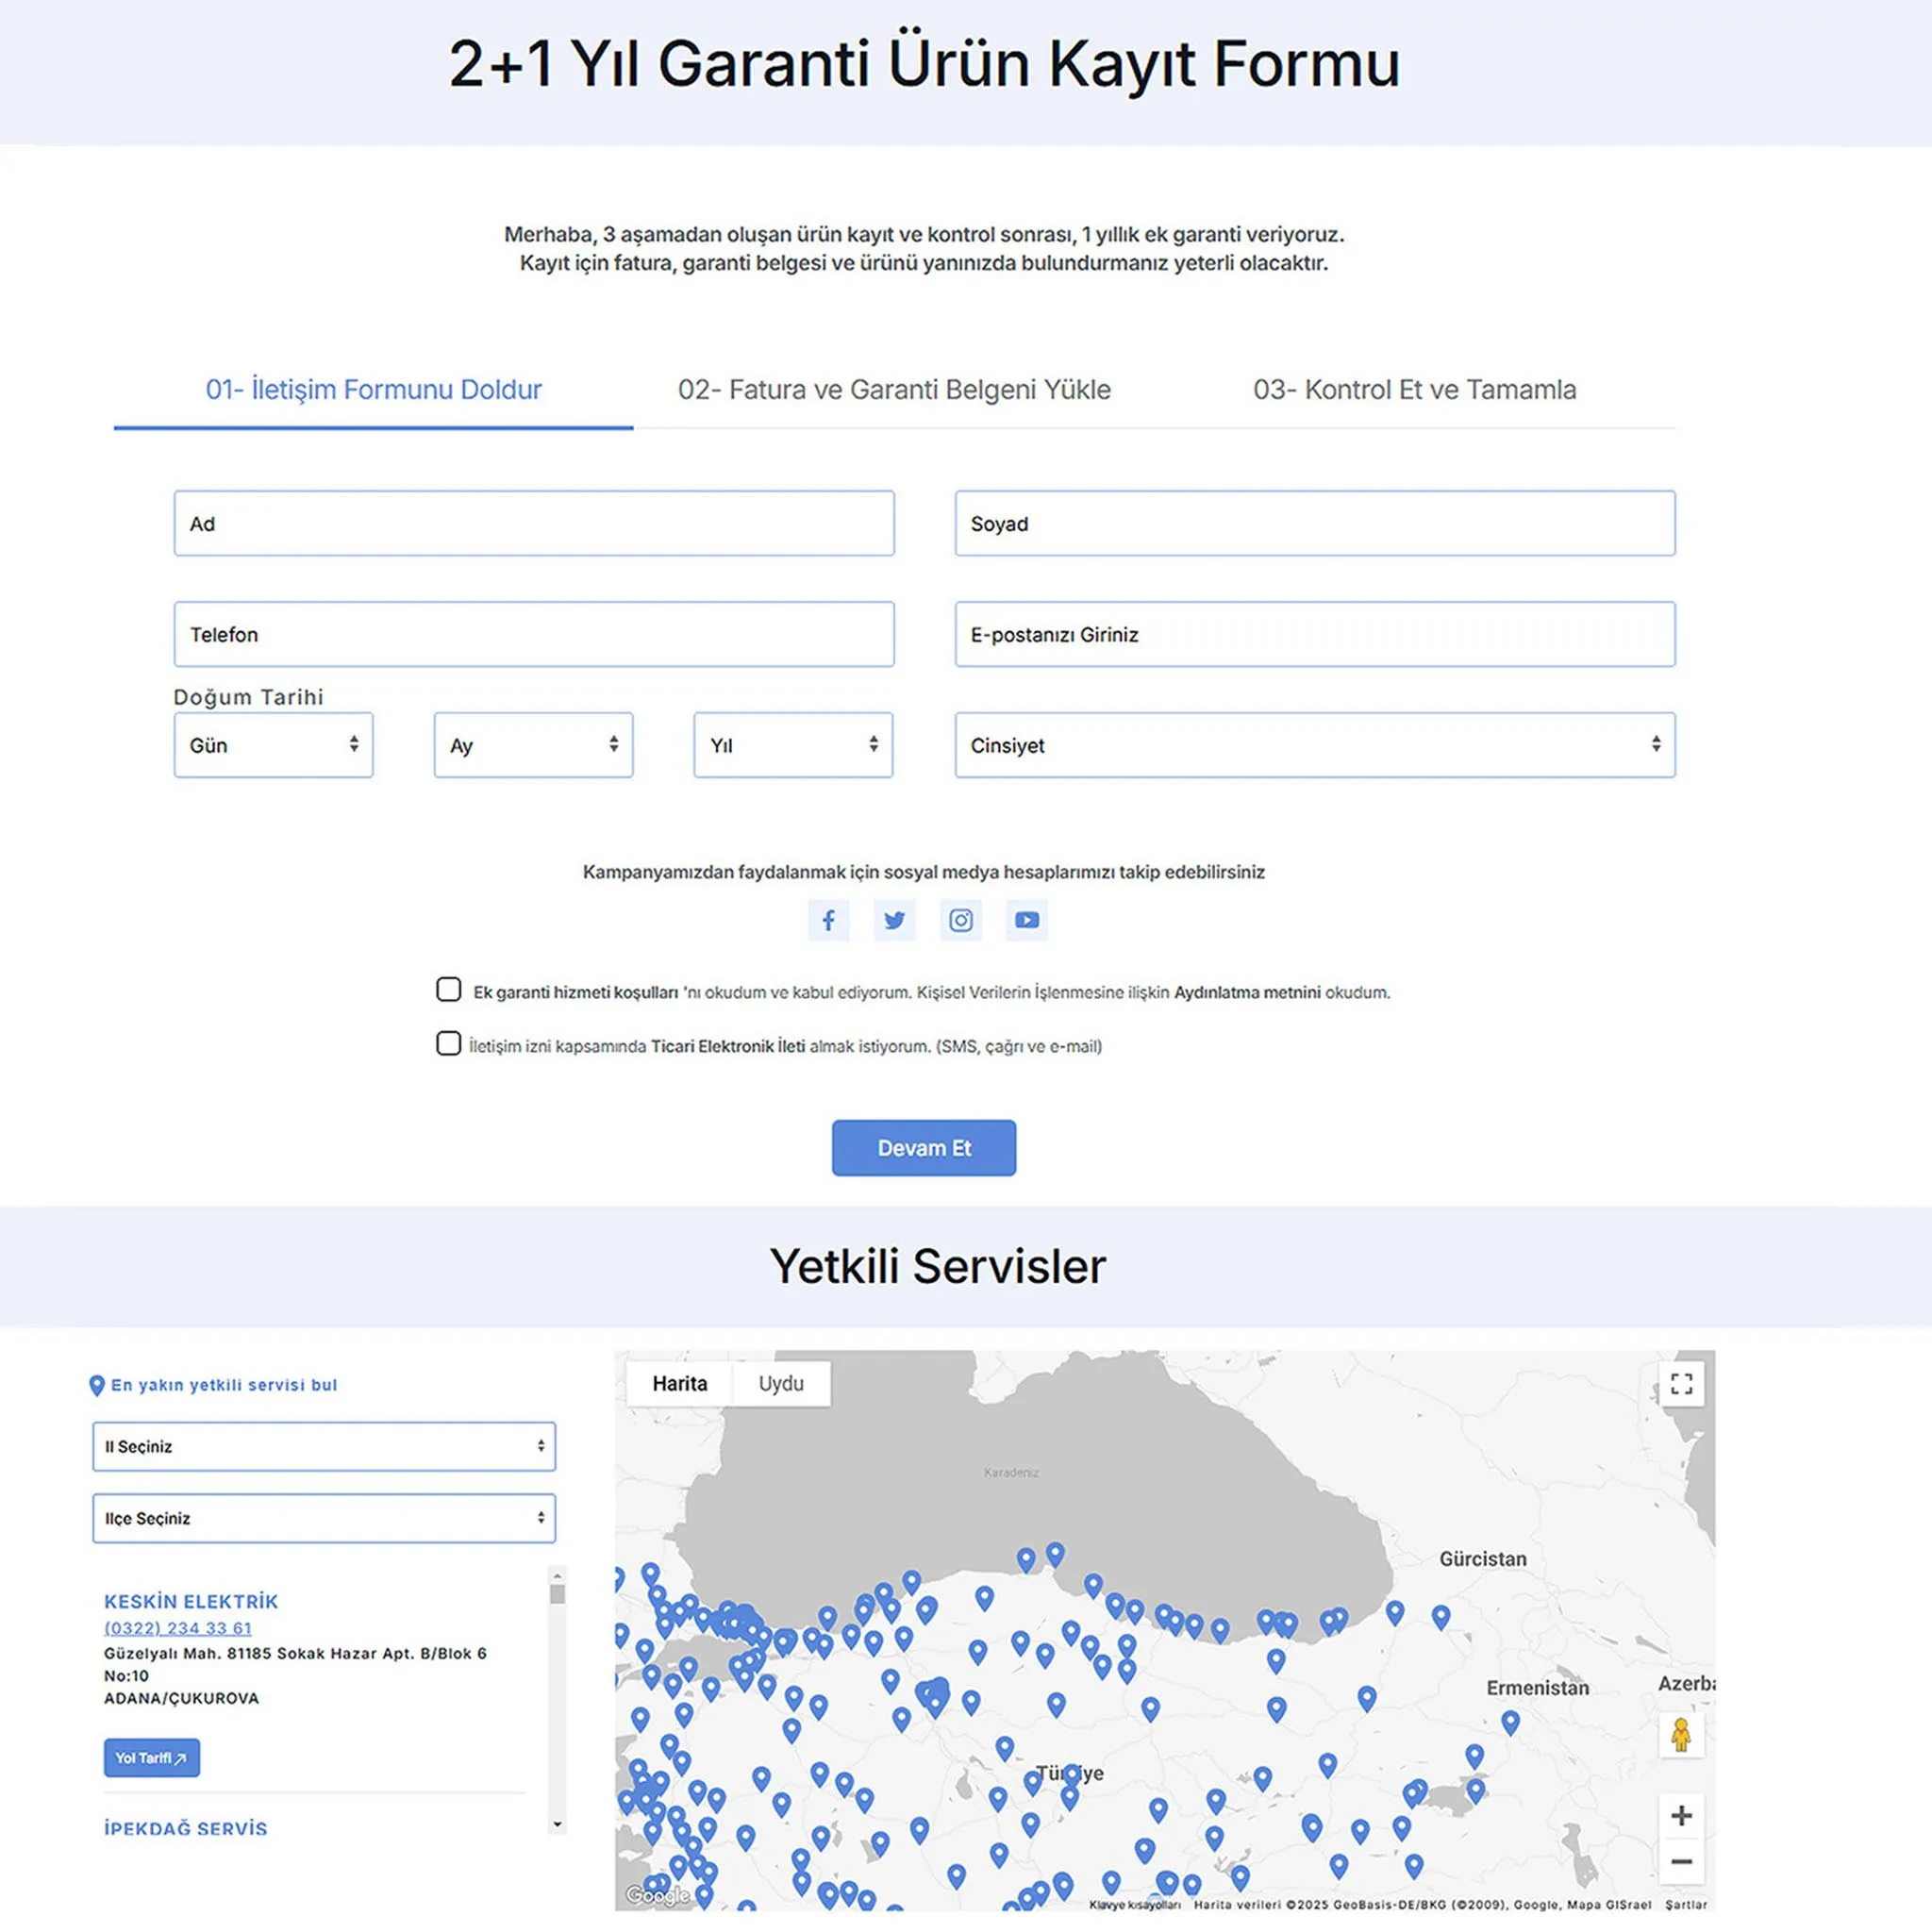Open Klavye kısayolları on the map
This screenshot has height=1932, width=1932.
1135,1905
